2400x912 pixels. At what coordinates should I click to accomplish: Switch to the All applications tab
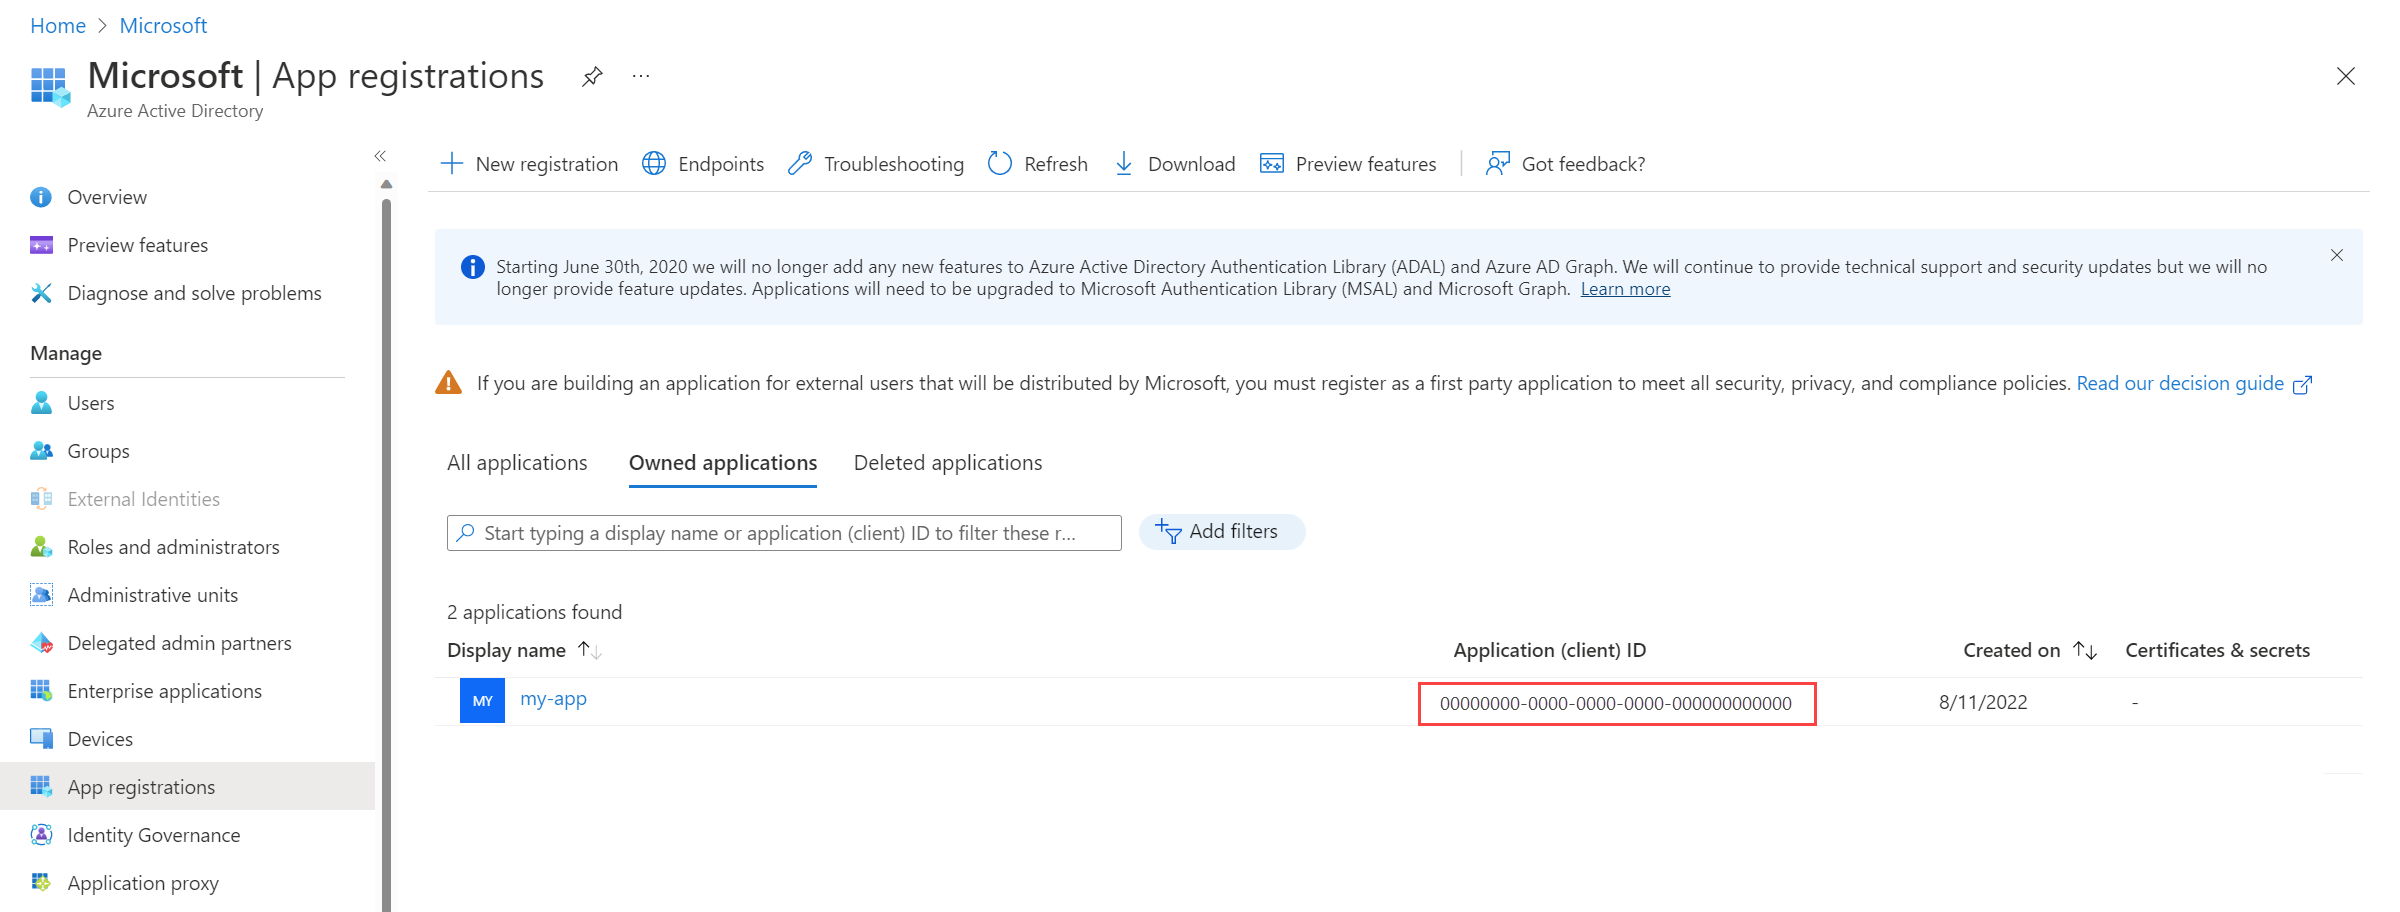[517, 463]
